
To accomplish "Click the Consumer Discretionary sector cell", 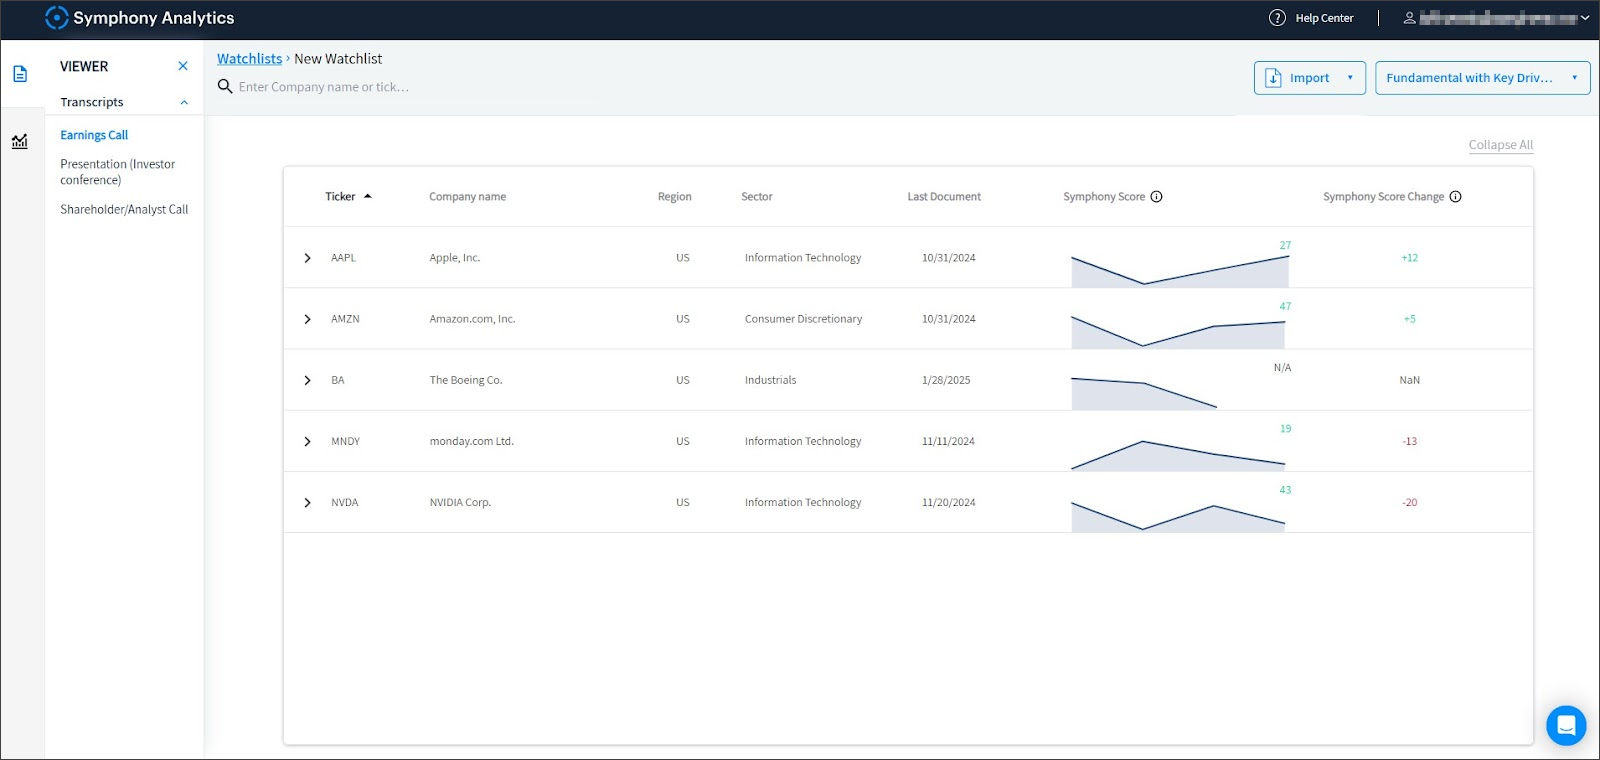I will pyautogui.click(x=803, y=319).
